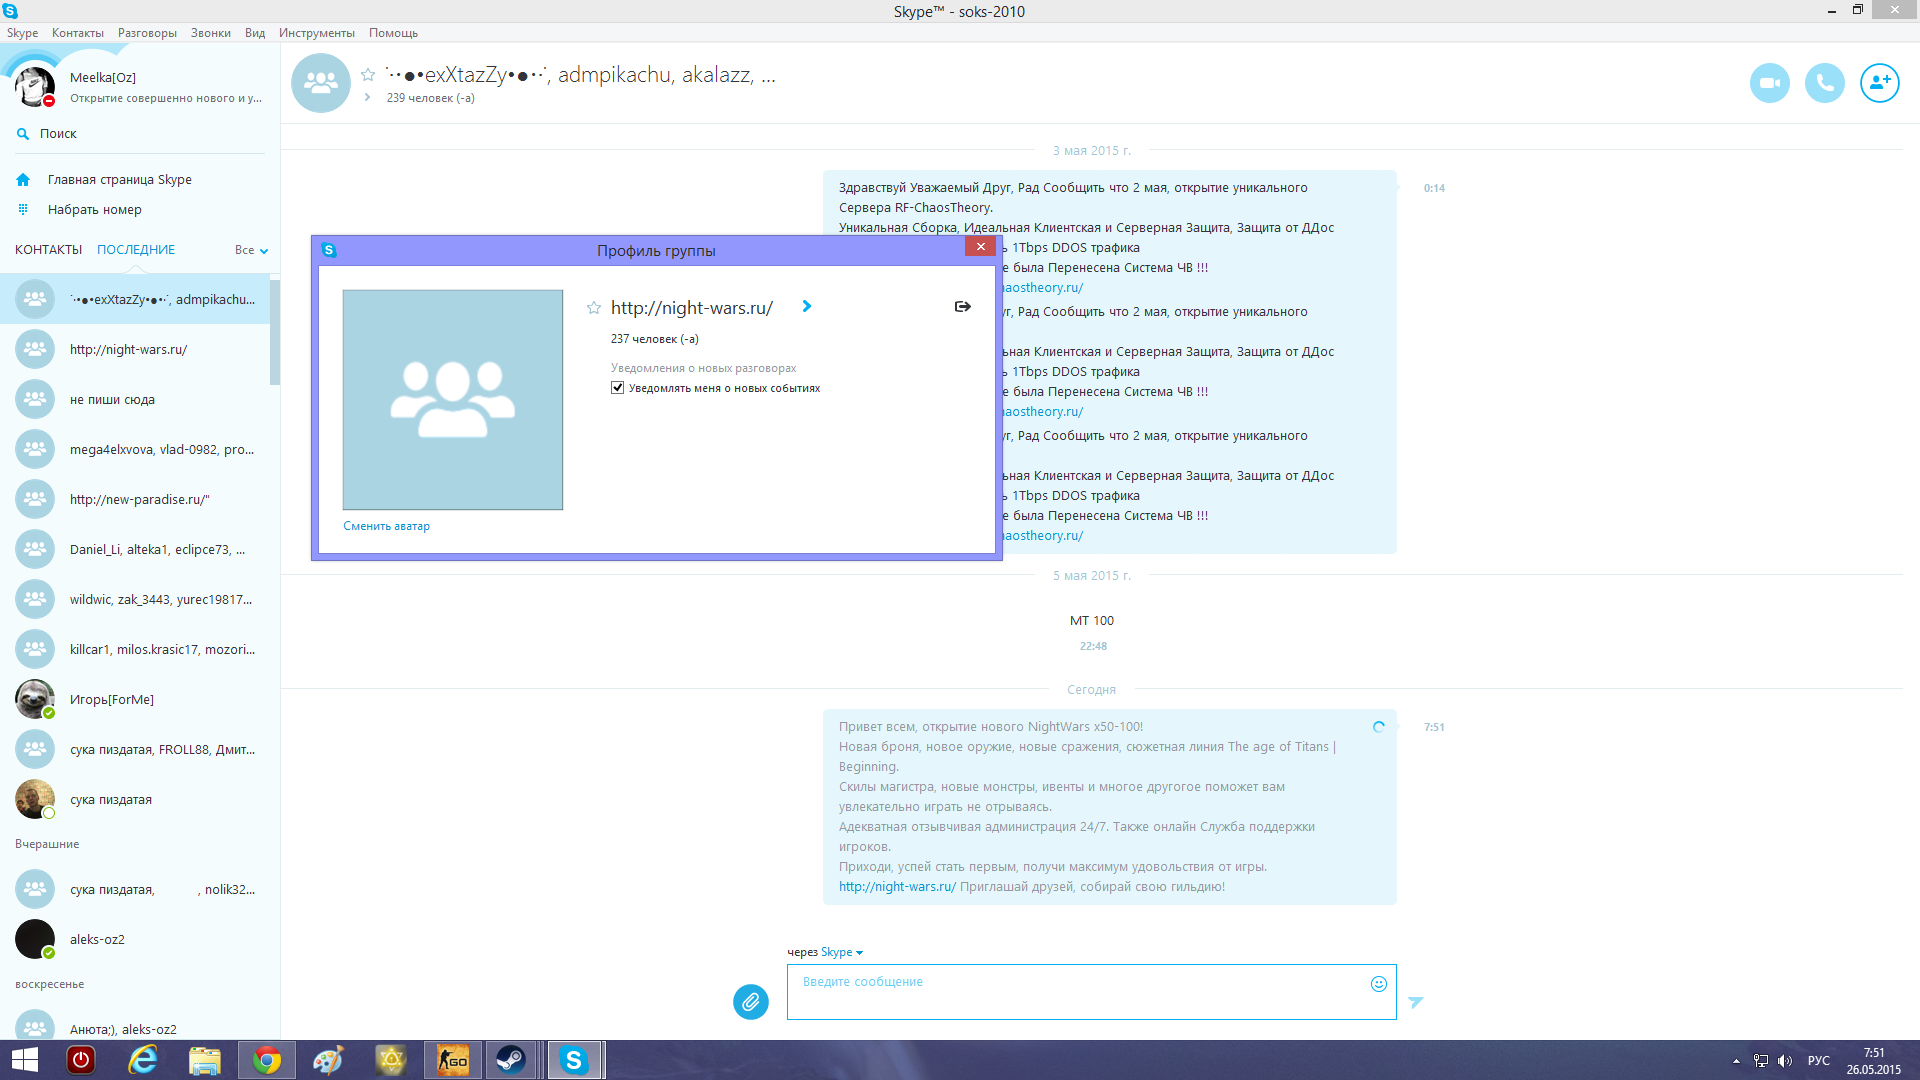The image size is (1920, 1080).
Task: Open 'не пиши сюда' conversation
Action: click(x=135, y=400)
